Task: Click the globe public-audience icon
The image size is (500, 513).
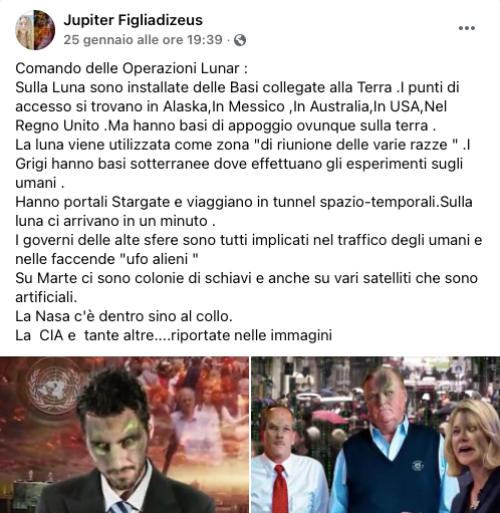Action: [240, 40]
